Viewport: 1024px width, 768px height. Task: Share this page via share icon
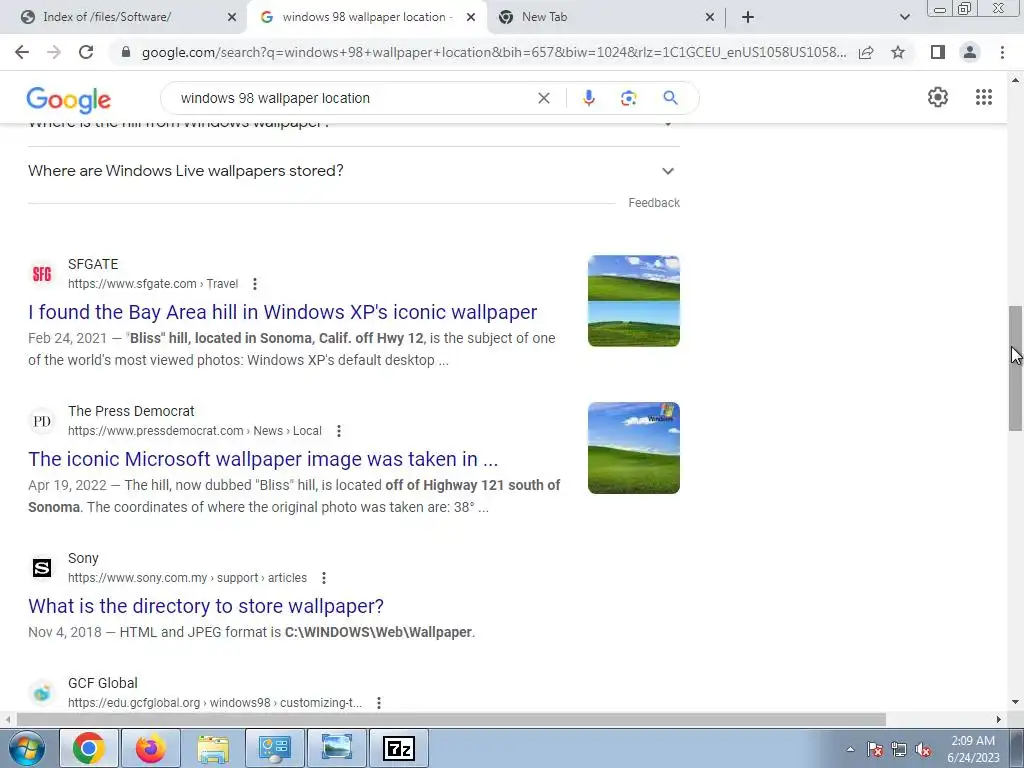866,52
